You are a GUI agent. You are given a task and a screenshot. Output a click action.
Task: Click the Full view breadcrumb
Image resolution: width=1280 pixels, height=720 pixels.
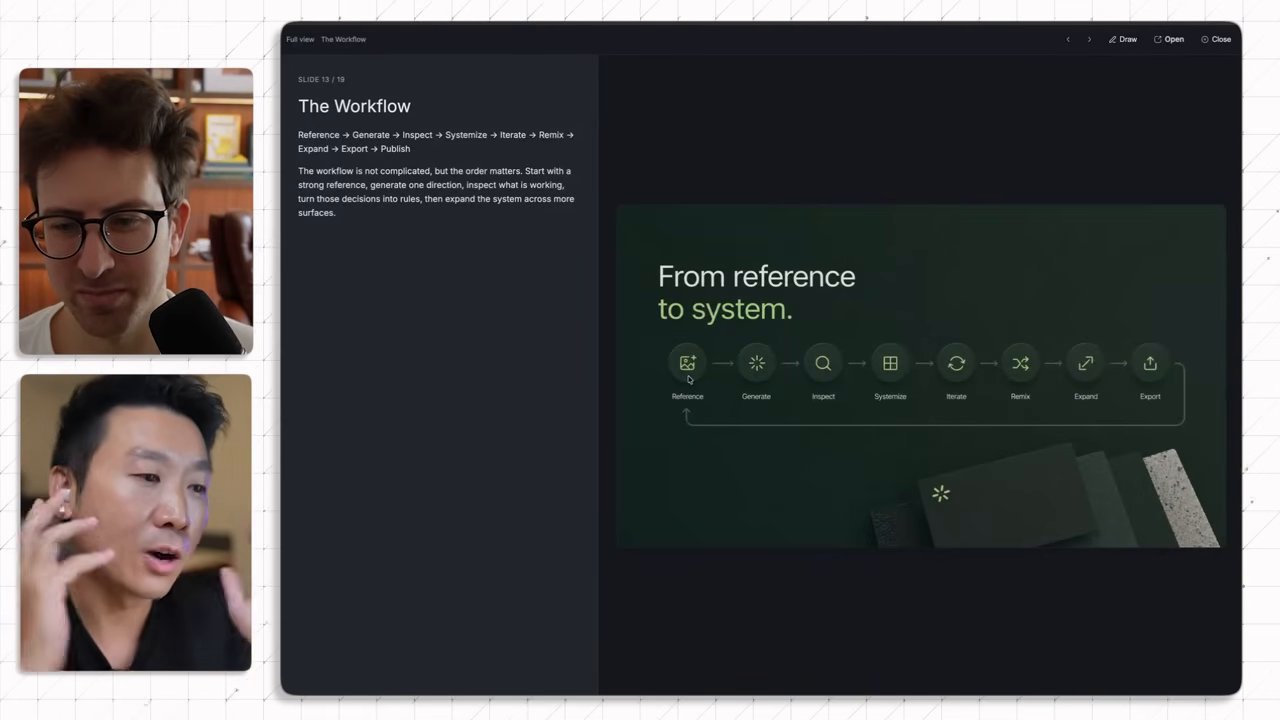(x=300, y=39)
